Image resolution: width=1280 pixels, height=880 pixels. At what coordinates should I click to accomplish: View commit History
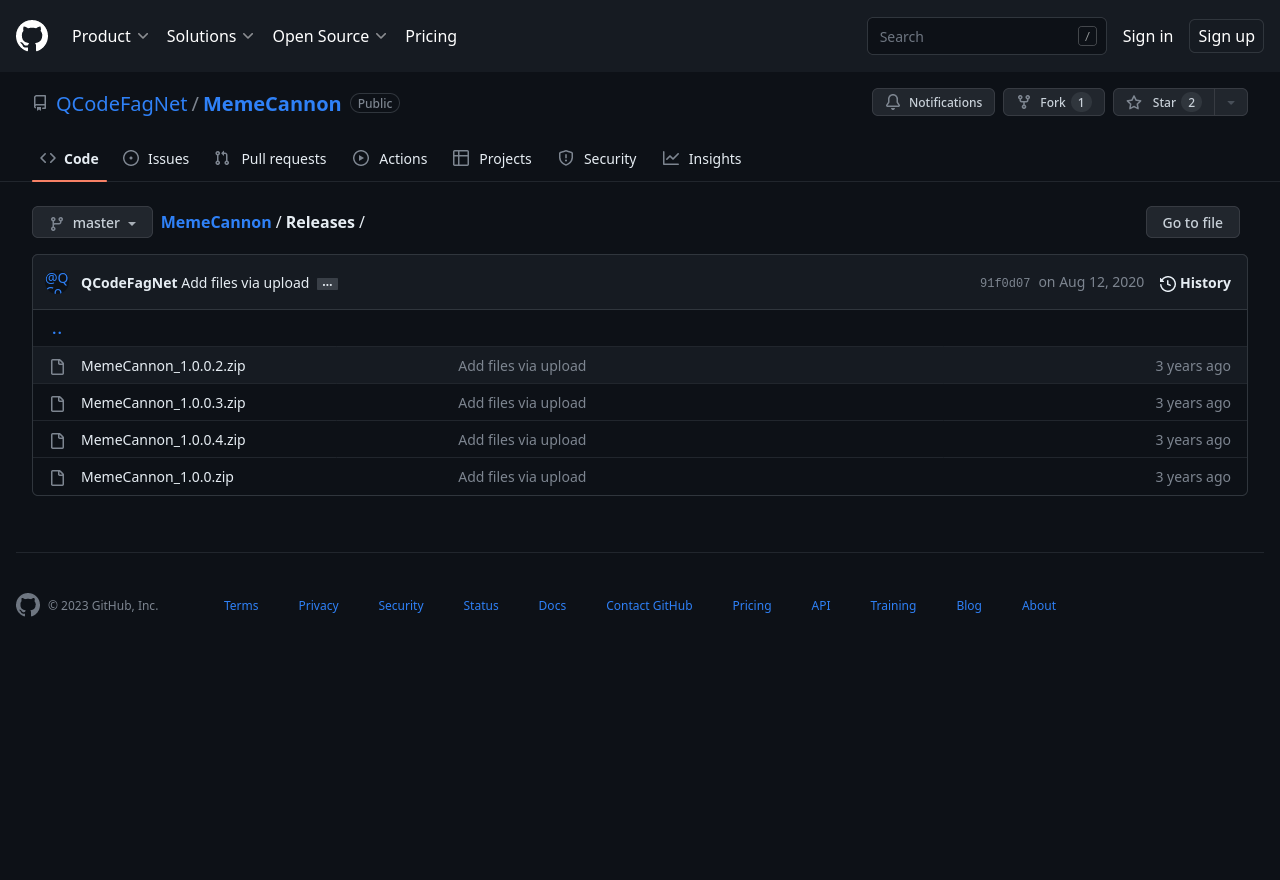pos(1195,283)
